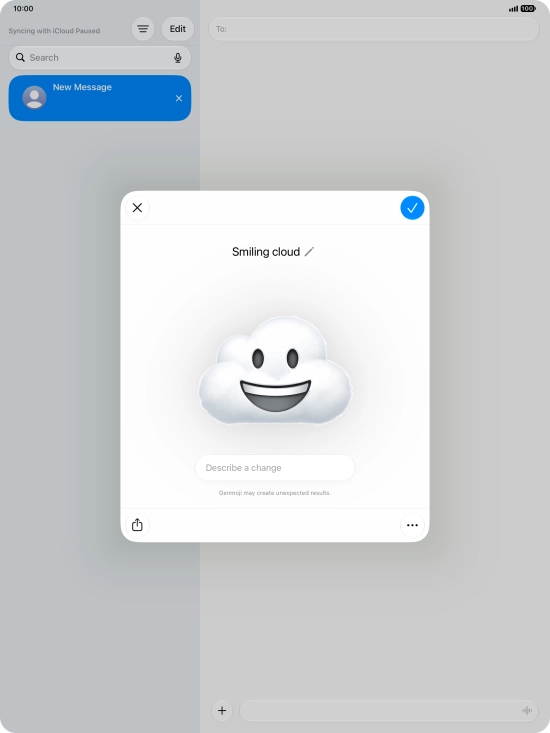550x733 pixels.
Task: Tap the cellular signal indicator
Action: pos(514,8)
